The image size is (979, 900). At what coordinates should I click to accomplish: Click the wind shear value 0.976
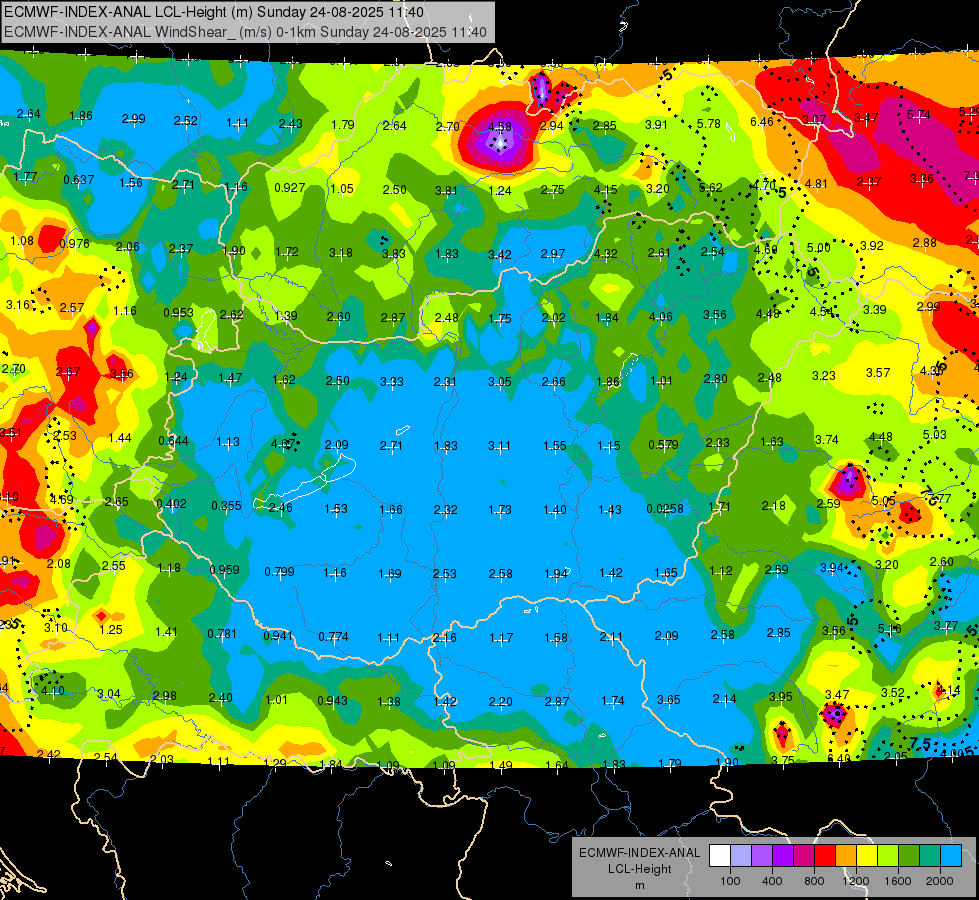(74, 244)
